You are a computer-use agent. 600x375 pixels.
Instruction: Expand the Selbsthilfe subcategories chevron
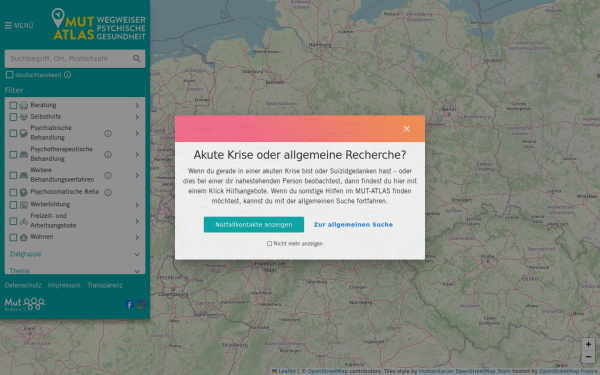coord(137,117)
